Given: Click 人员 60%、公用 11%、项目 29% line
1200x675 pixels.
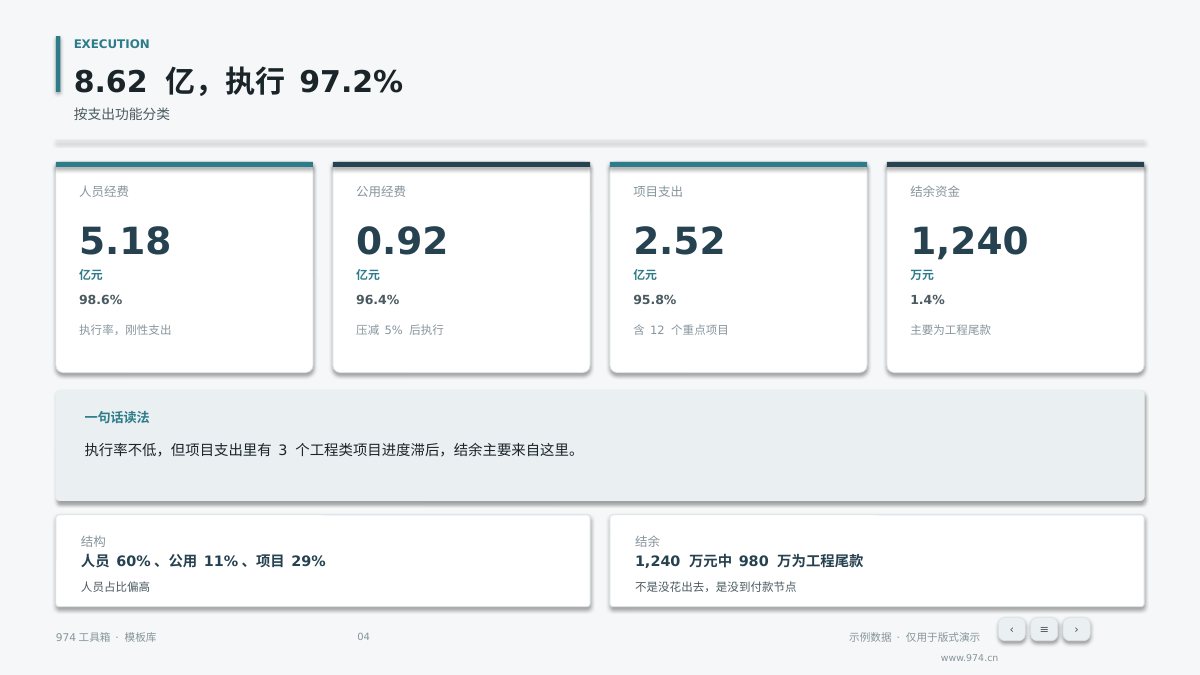Looking at the screenshot, I should pyautogui.click(x=203, y=561).
